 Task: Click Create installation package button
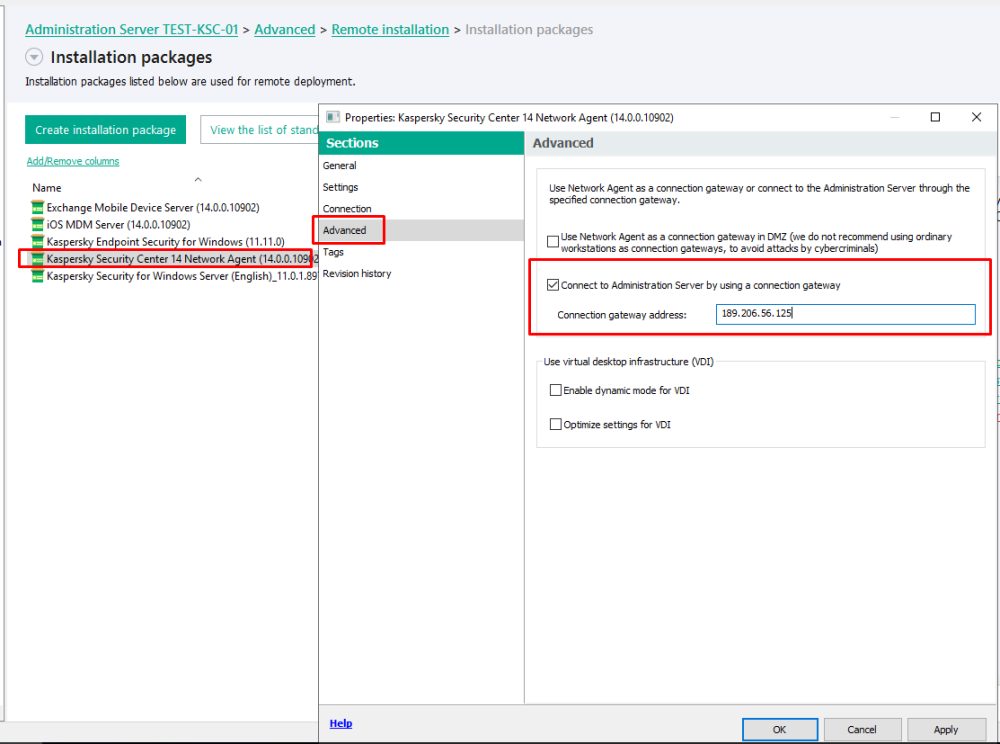click(x=105, y=129)
